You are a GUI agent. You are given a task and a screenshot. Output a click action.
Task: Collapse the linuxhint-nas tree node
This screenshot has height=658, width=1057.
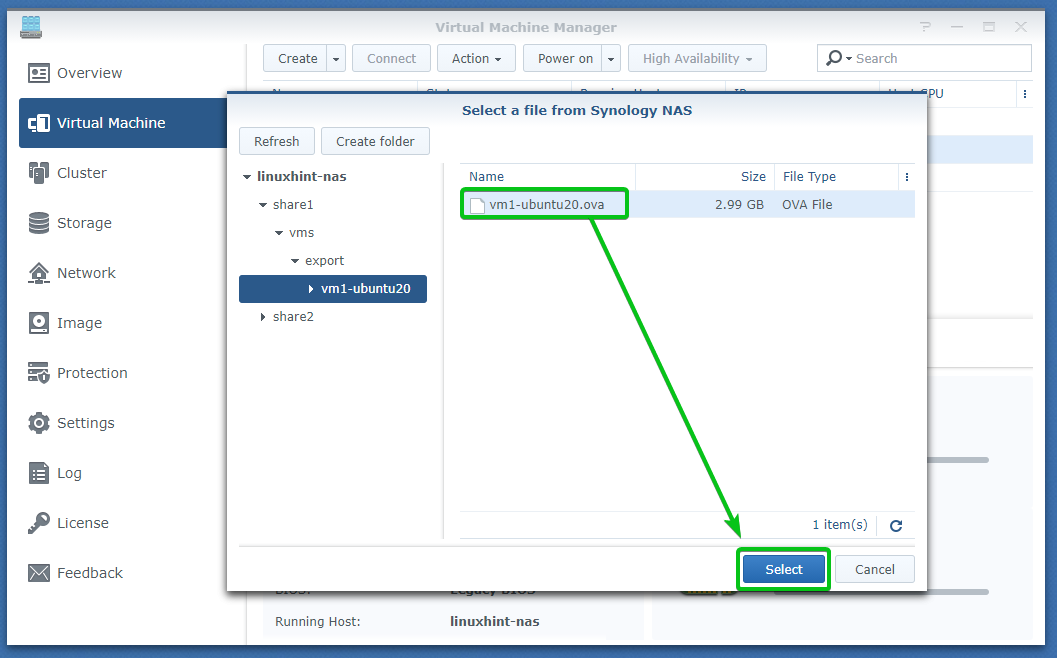pyautogui.click(x=247, y=177)
